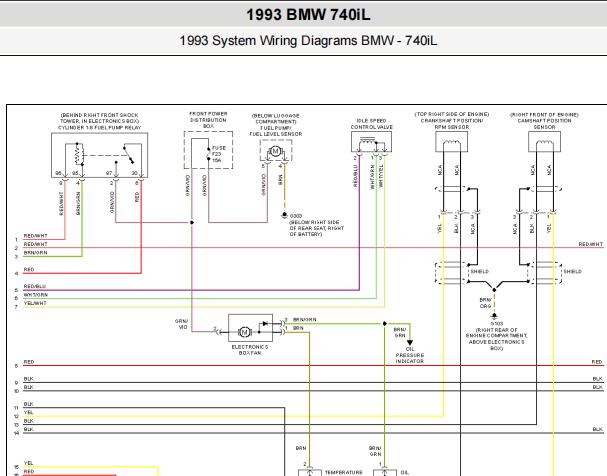The image size is (607, 476).
Task: Click the YEL/WHT label on line 7
Action: point(35,303)
